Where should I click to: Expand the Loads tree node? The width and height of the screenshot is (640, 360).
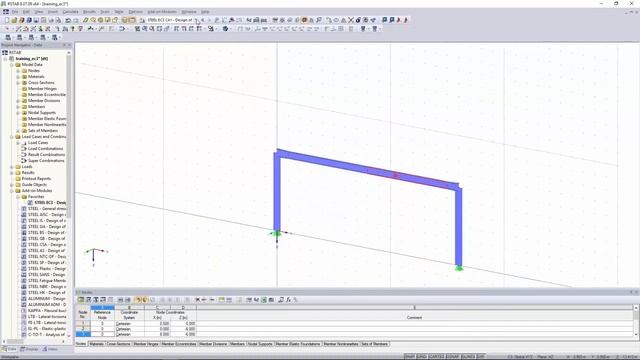12,167
